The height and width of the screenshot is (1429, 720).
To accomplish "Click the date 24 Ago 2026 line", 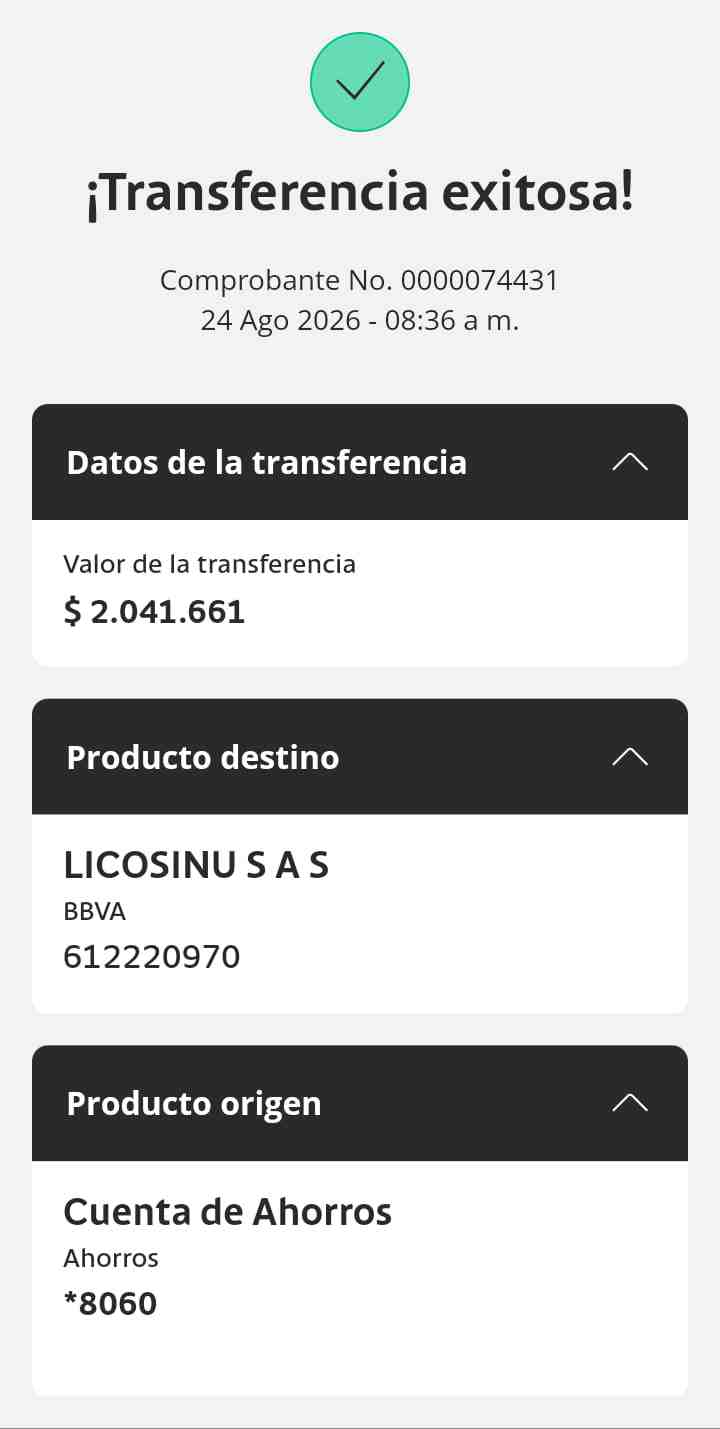I will coord(360,321).
